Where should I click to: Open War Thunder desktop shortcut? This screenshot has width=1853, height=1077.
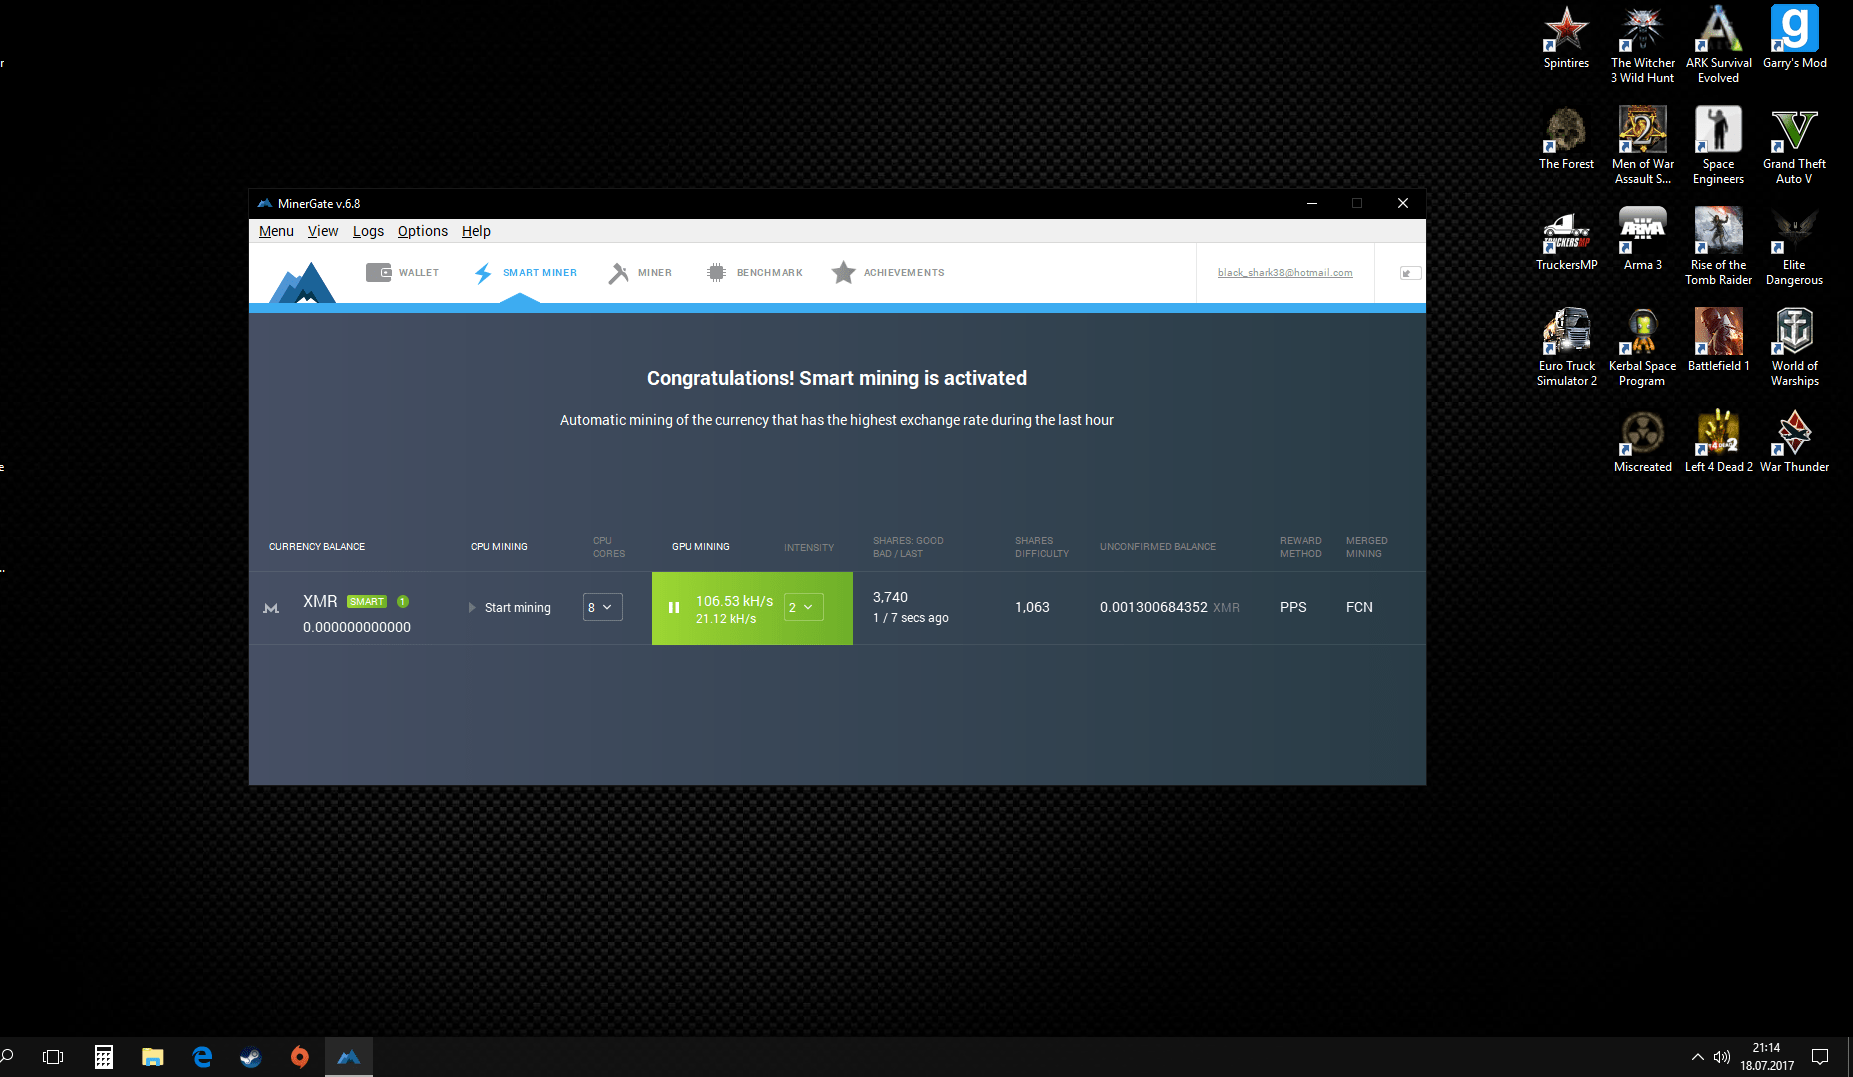click(x=1794, y=442)
